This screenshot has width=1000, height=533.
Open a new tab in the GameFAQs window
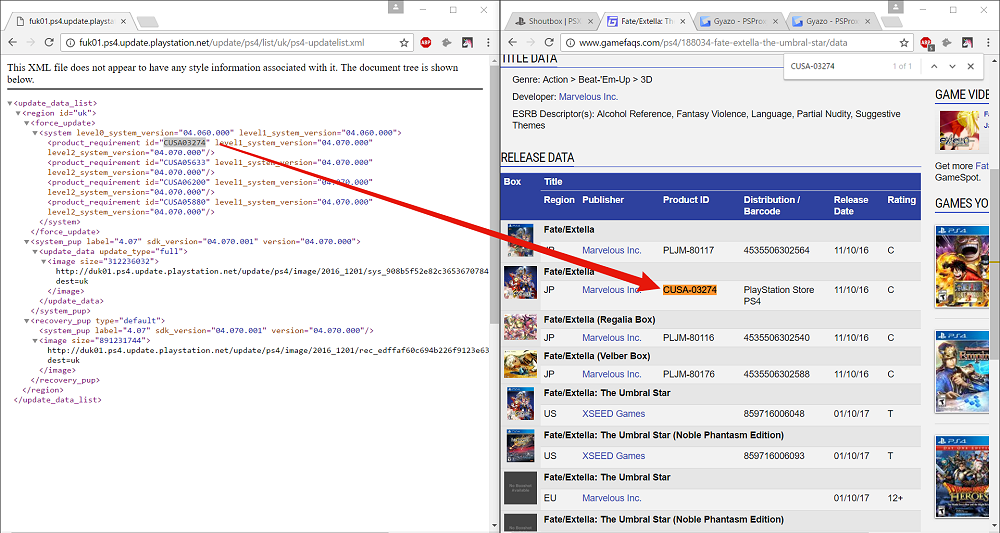[891, 22]
